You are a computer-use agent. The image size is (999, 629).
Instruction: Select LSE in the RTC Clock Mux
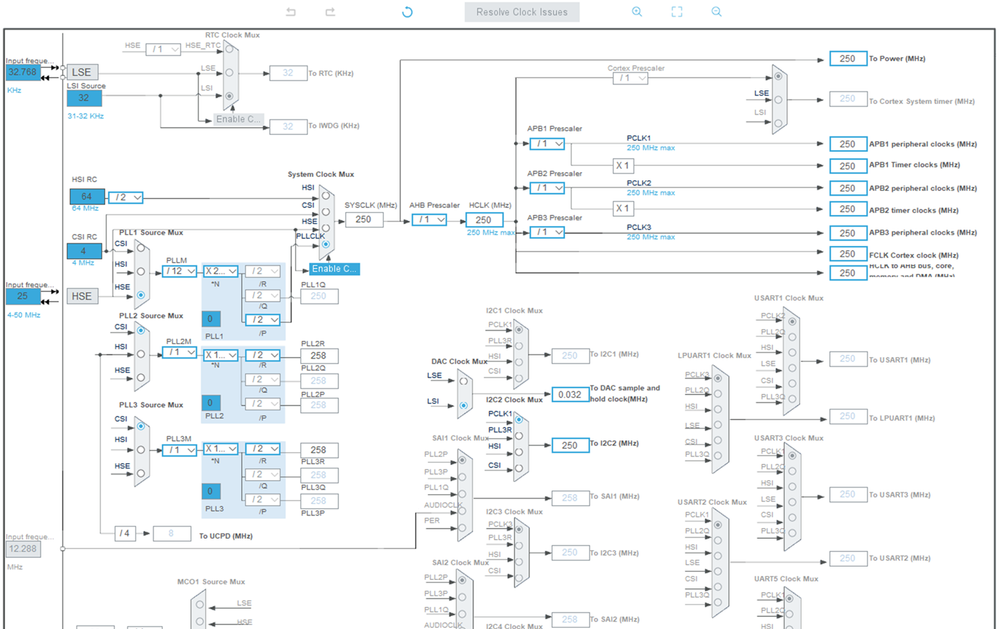click(x=229, y=73)
